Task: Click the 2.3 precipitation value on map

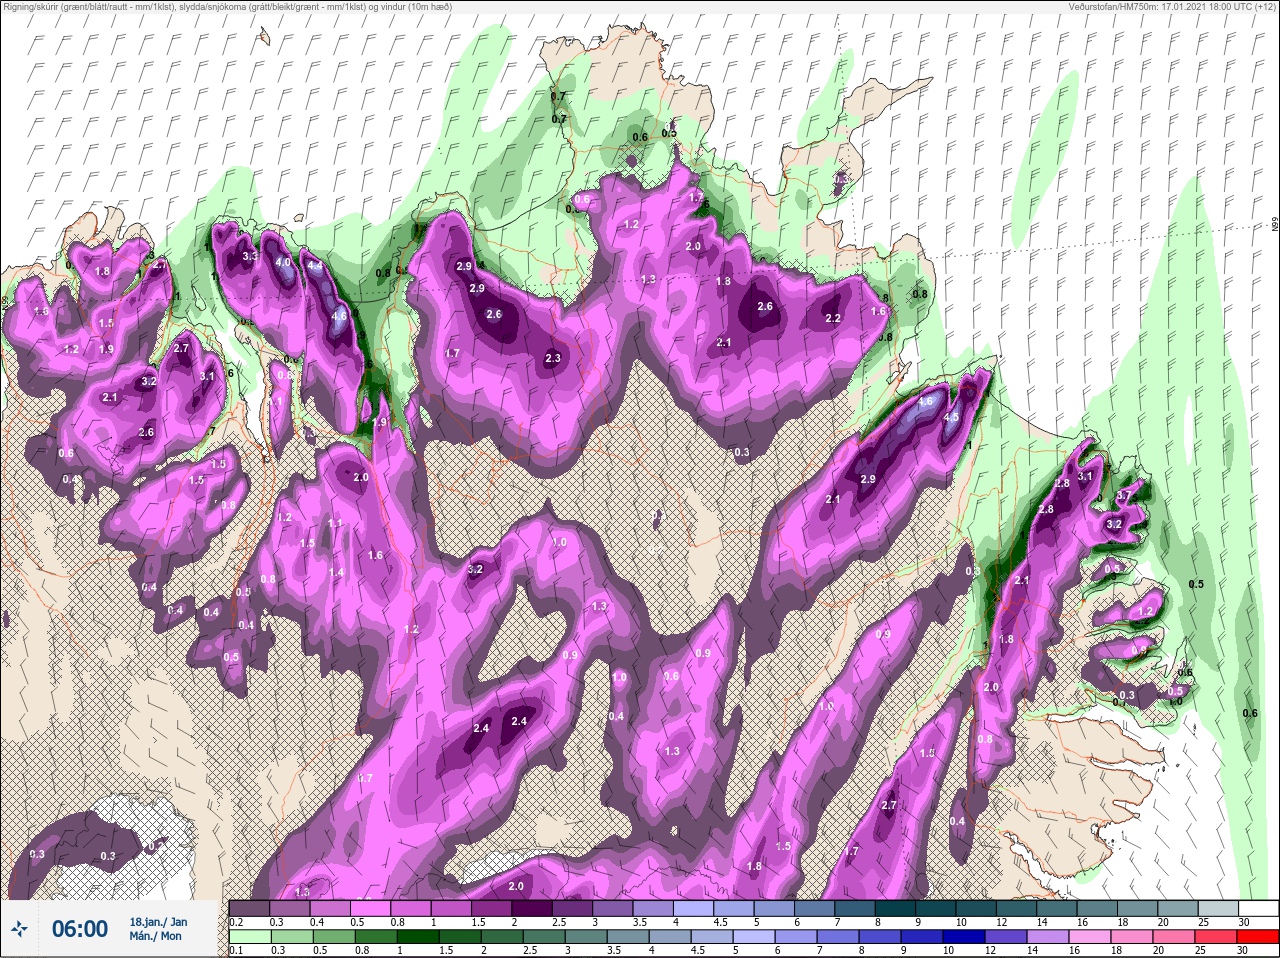Action: tap(553, 358)
